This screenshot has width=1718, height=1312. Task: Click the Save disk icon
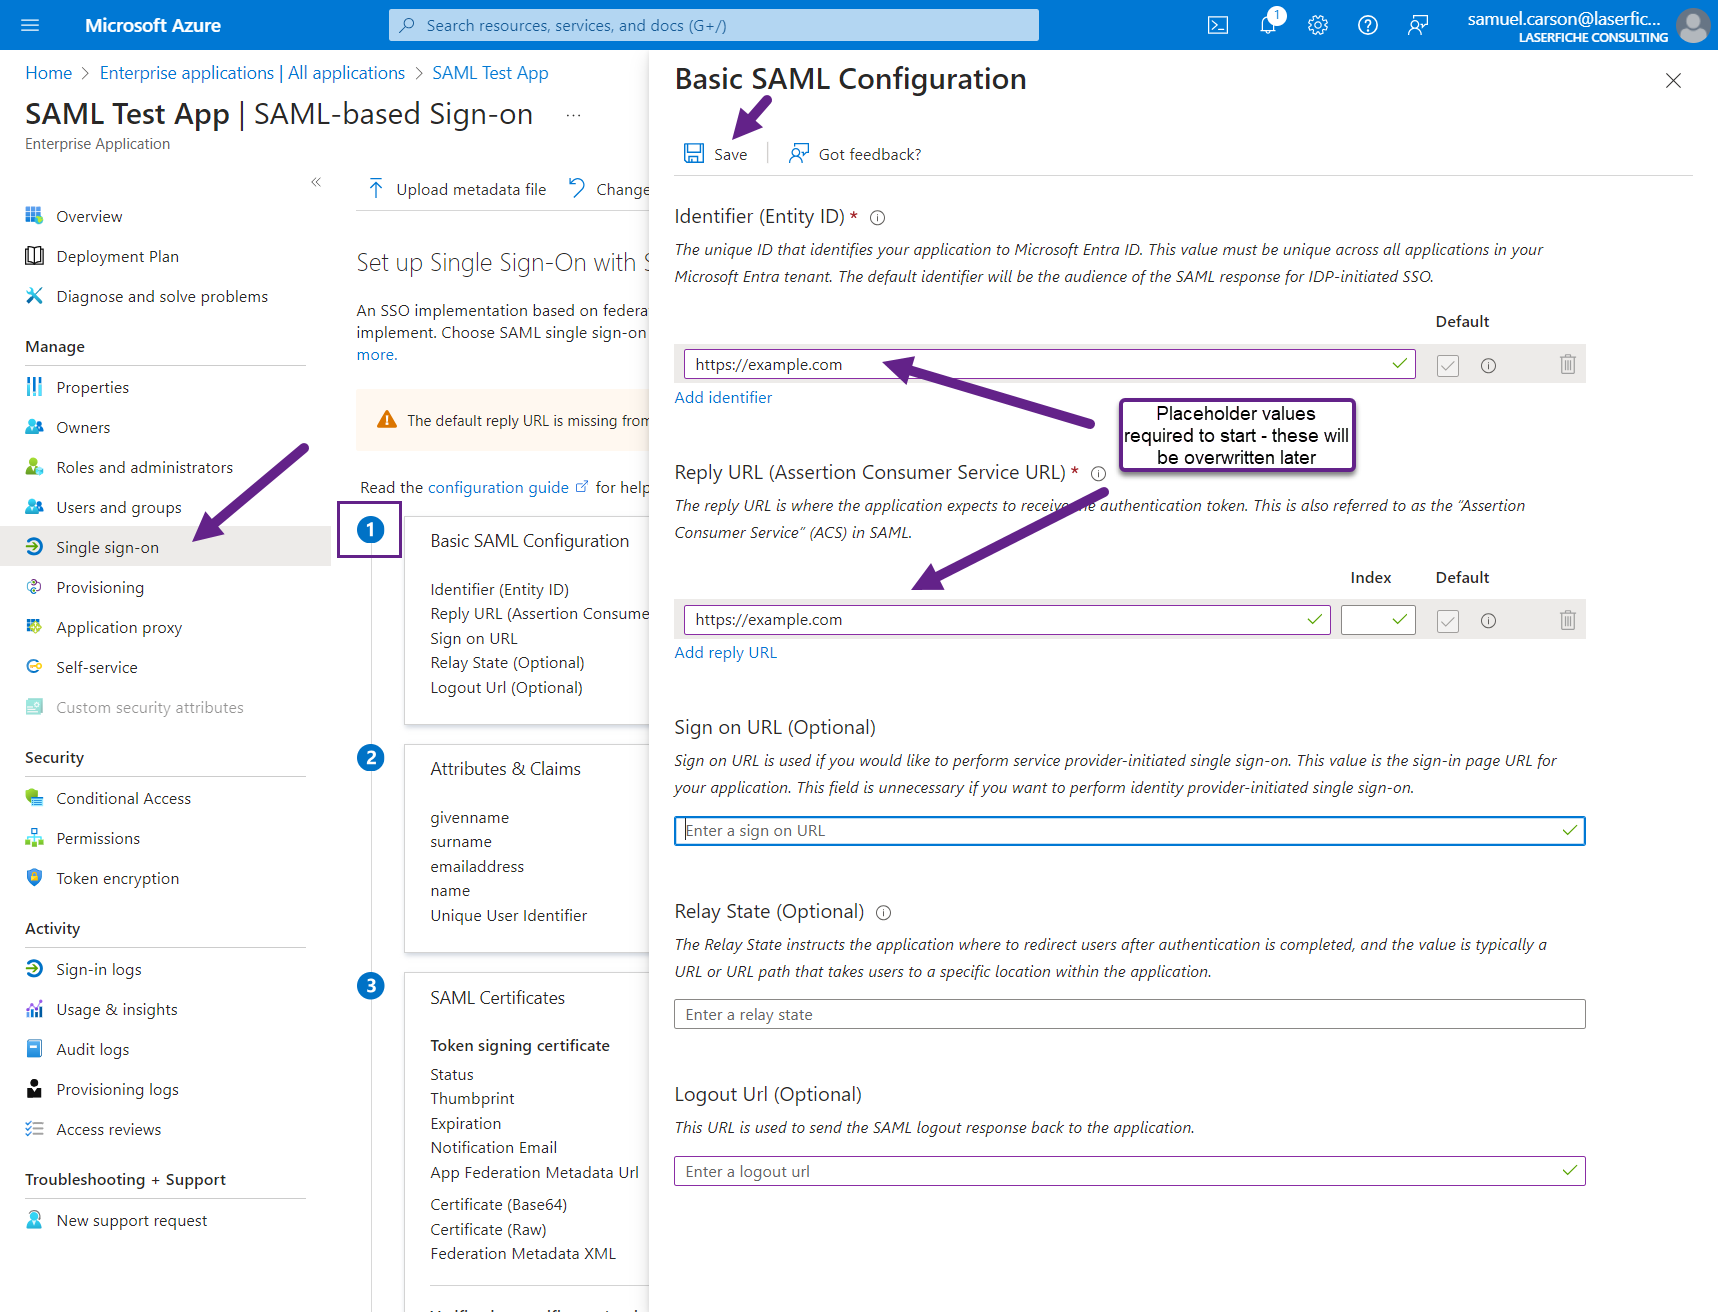coord(694,153)
